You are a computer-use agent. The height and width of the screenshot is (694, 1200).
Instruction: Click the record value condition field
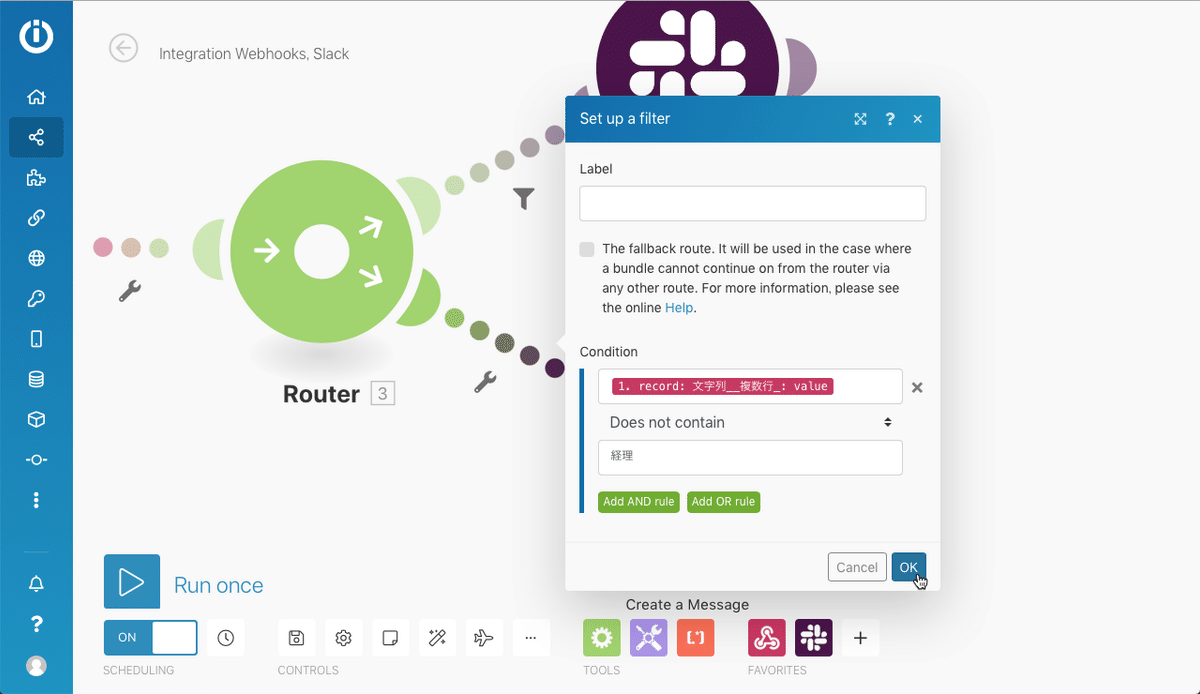click(751, 386)
